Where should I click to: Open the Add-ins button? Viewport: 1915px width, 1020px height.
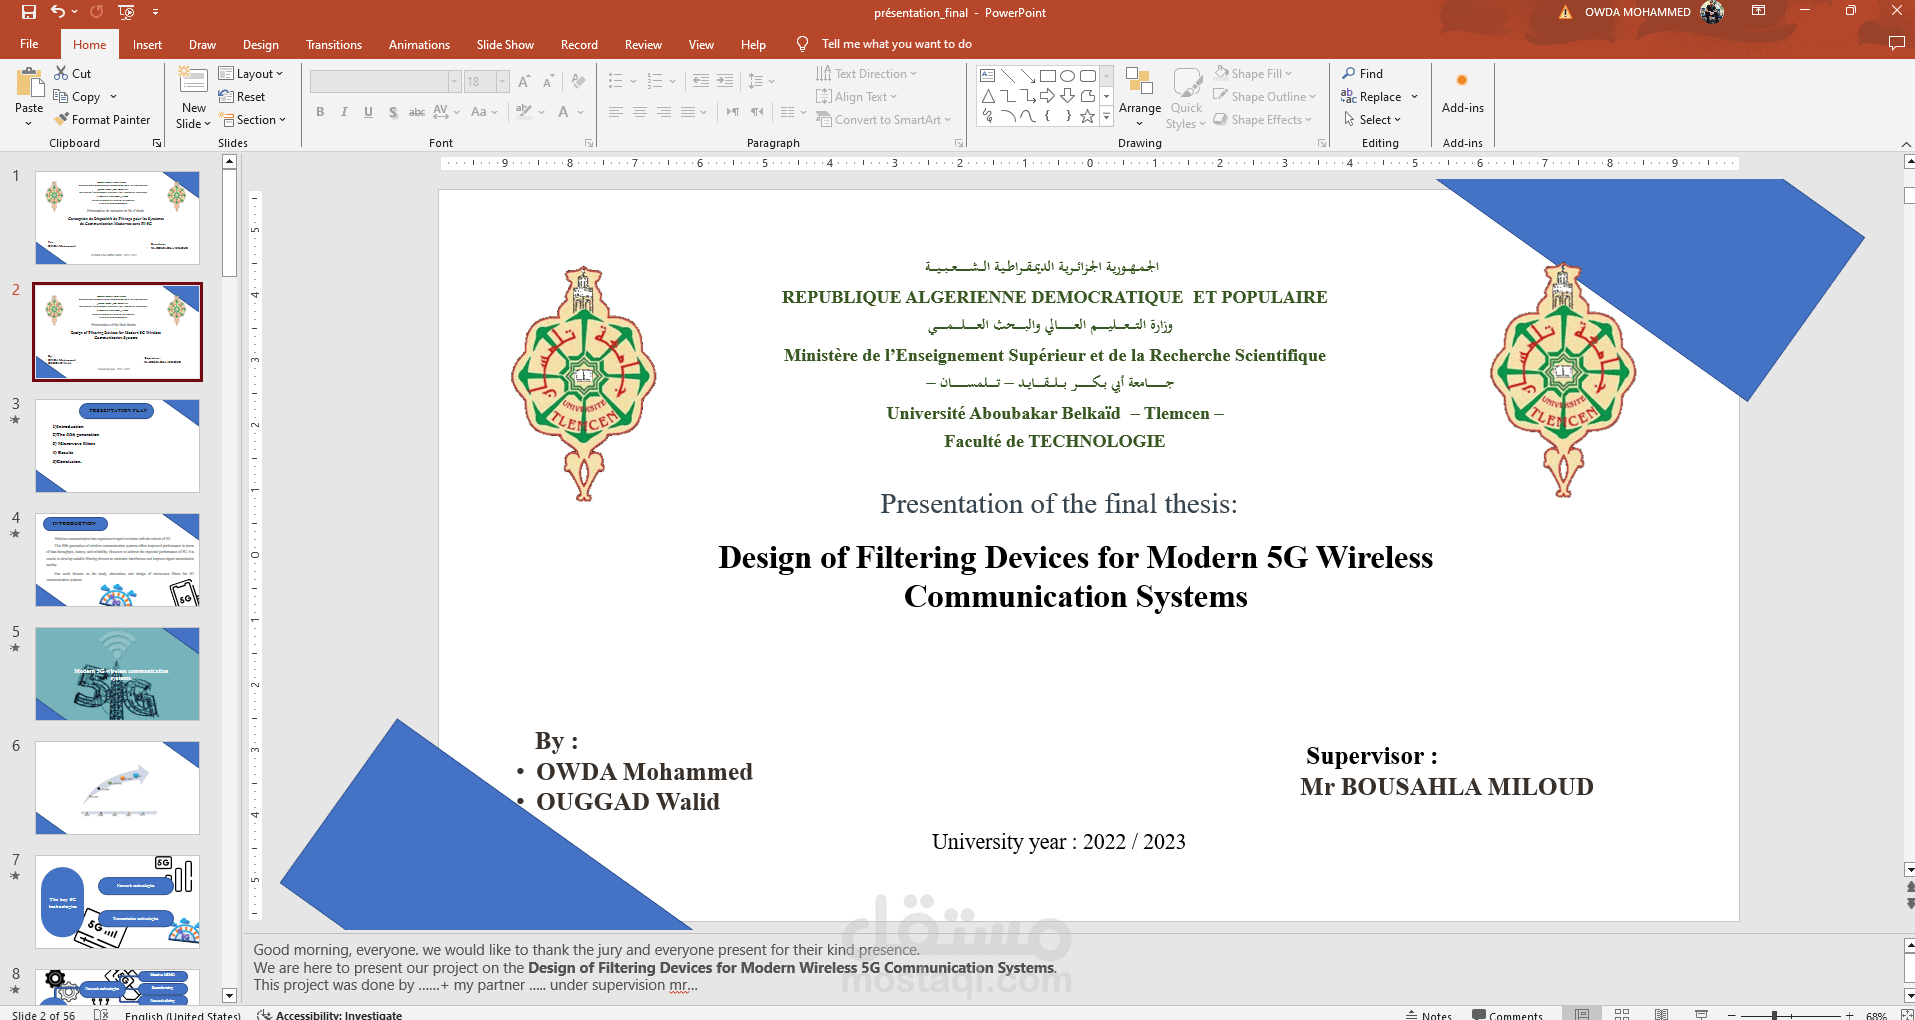(1462, 93)
